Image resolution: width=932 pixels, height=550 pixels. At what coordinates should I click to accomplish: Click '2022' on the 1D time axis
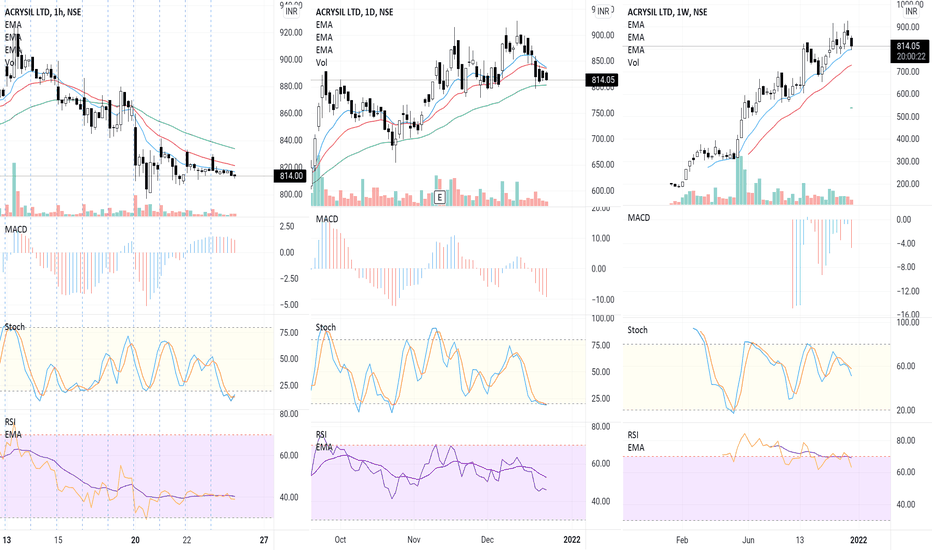(572, 540)
